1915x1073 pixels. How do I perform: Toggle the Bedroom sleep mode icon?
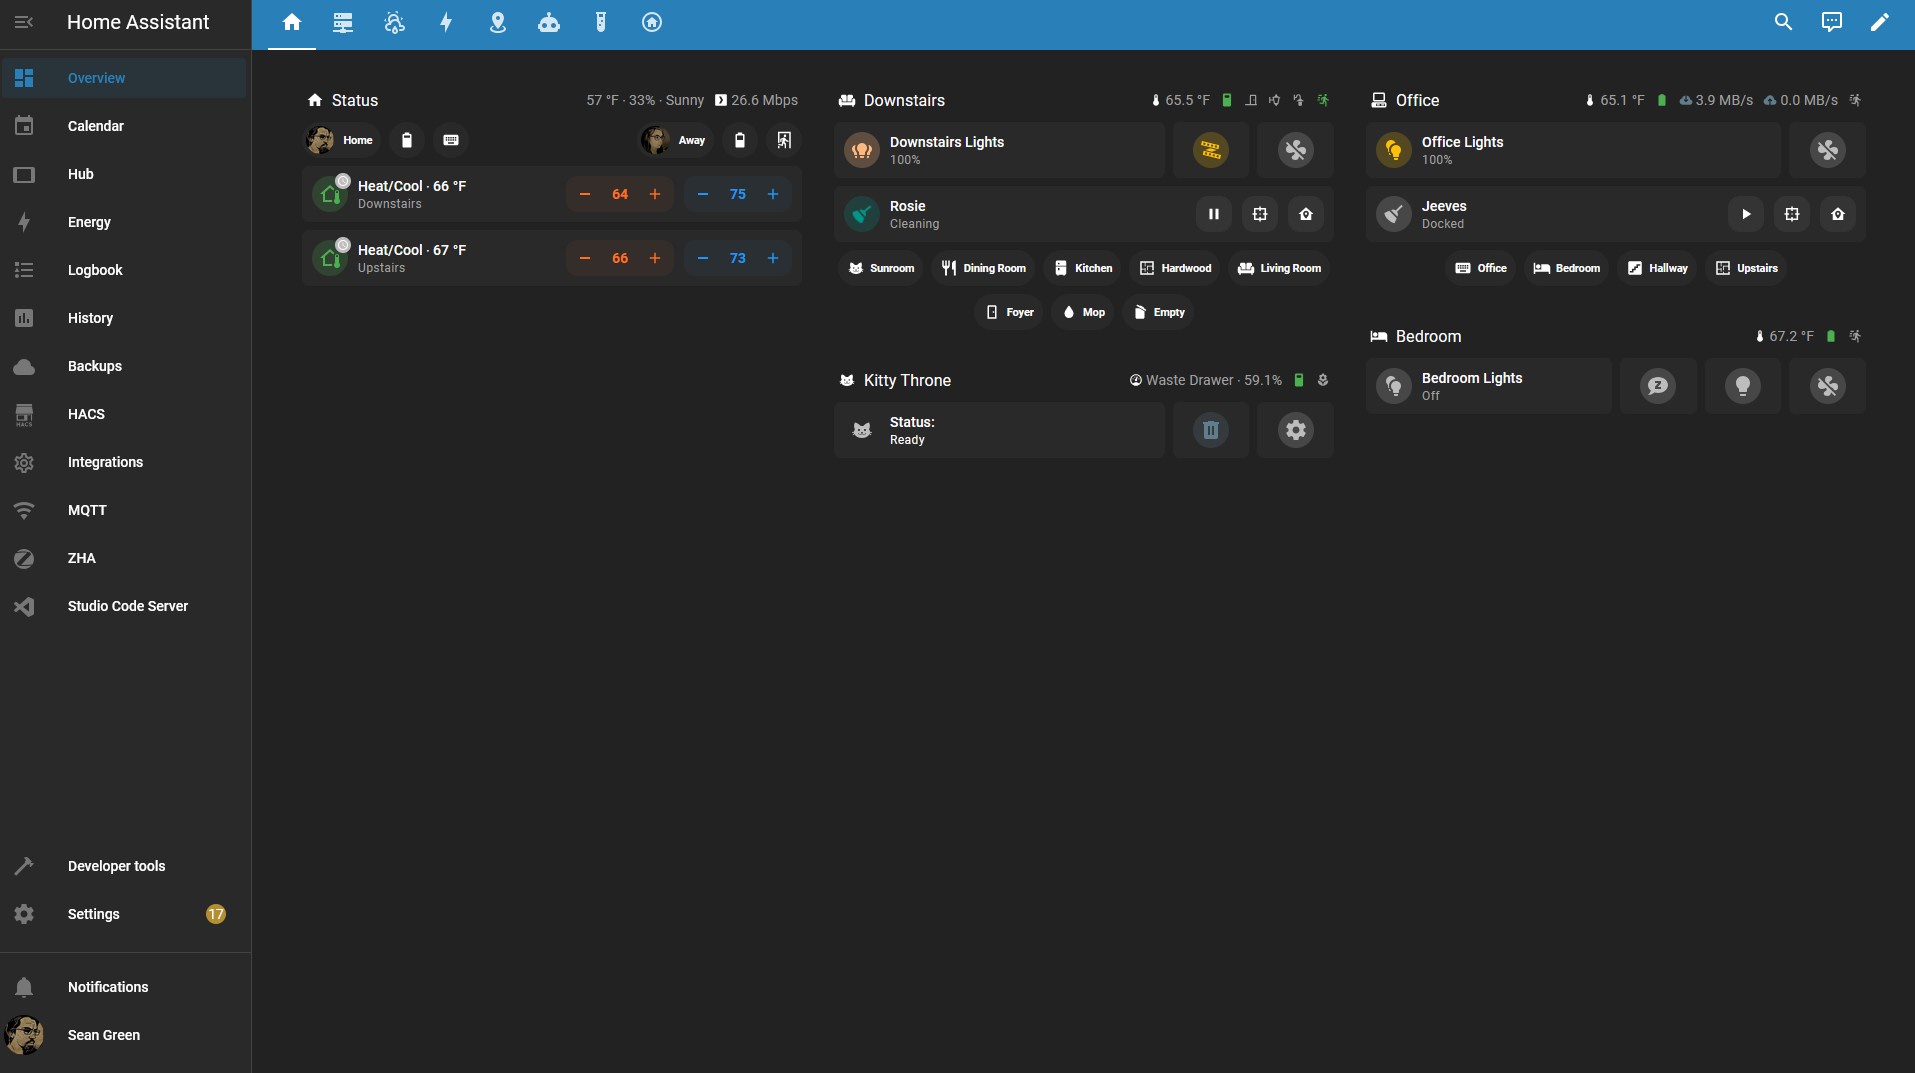pos(1658,386)
